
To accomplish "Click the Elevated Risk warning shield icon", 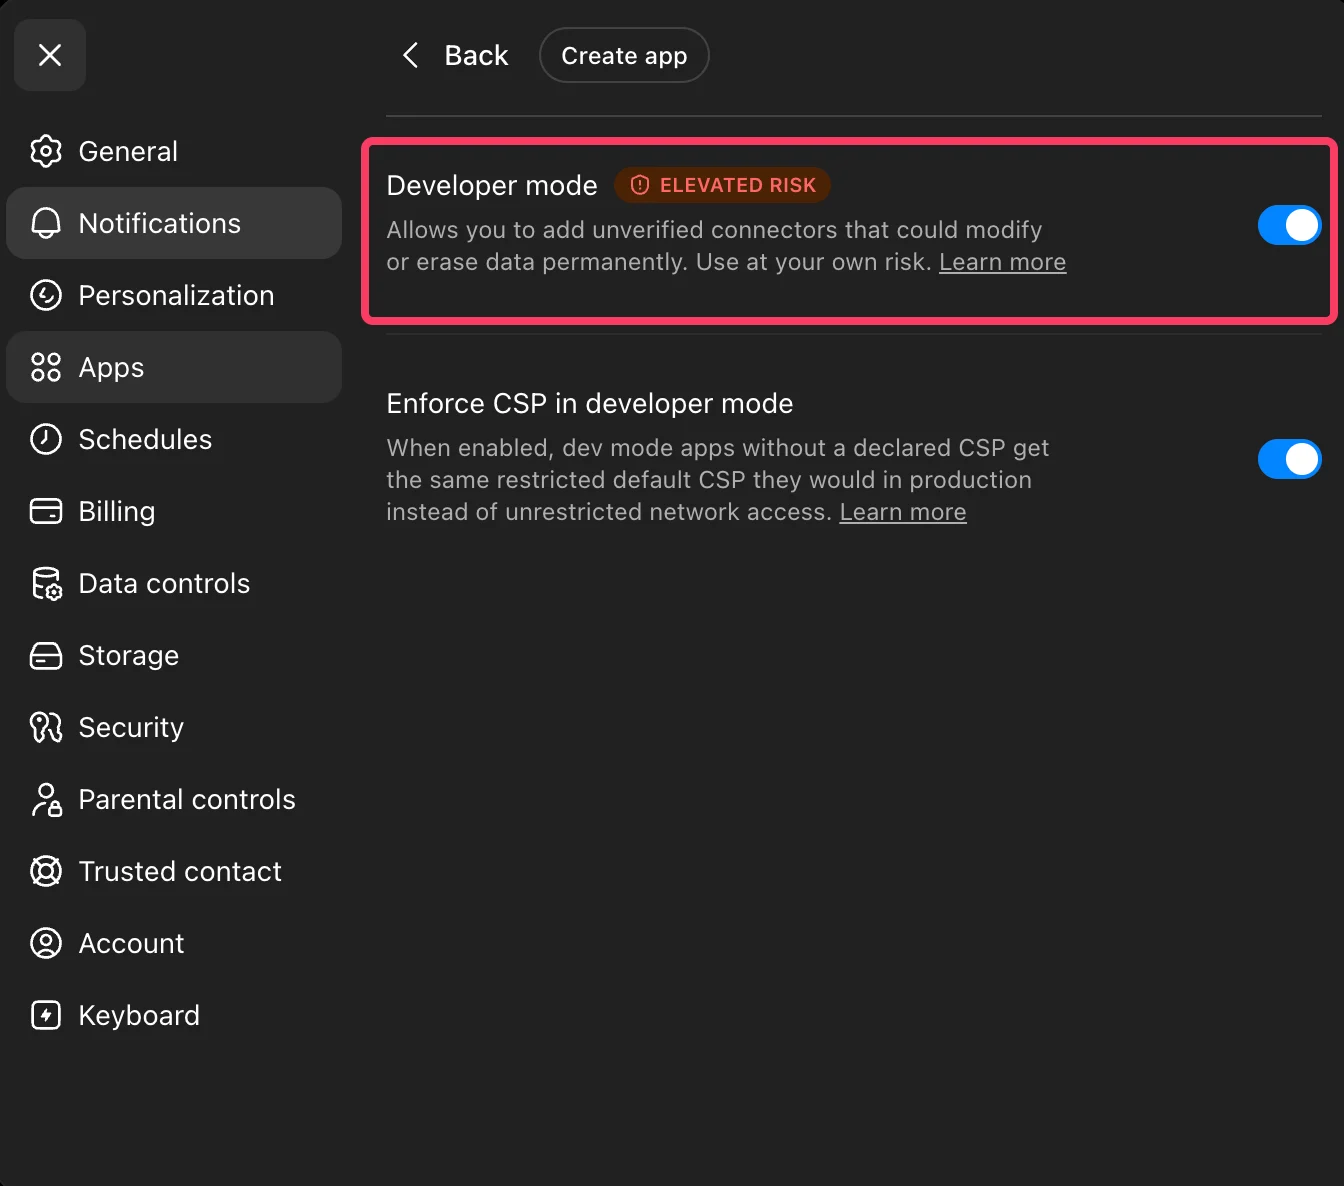I will coord(640,185).
